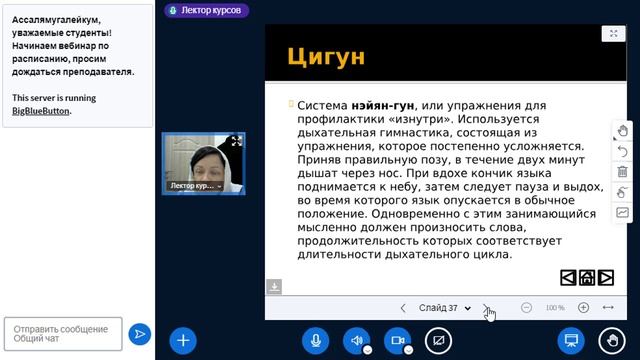This screenshot has height=360, width=640.
Task: Clear all annotations with trash icon
Action: pyautogui.click(x=622, y=172)
